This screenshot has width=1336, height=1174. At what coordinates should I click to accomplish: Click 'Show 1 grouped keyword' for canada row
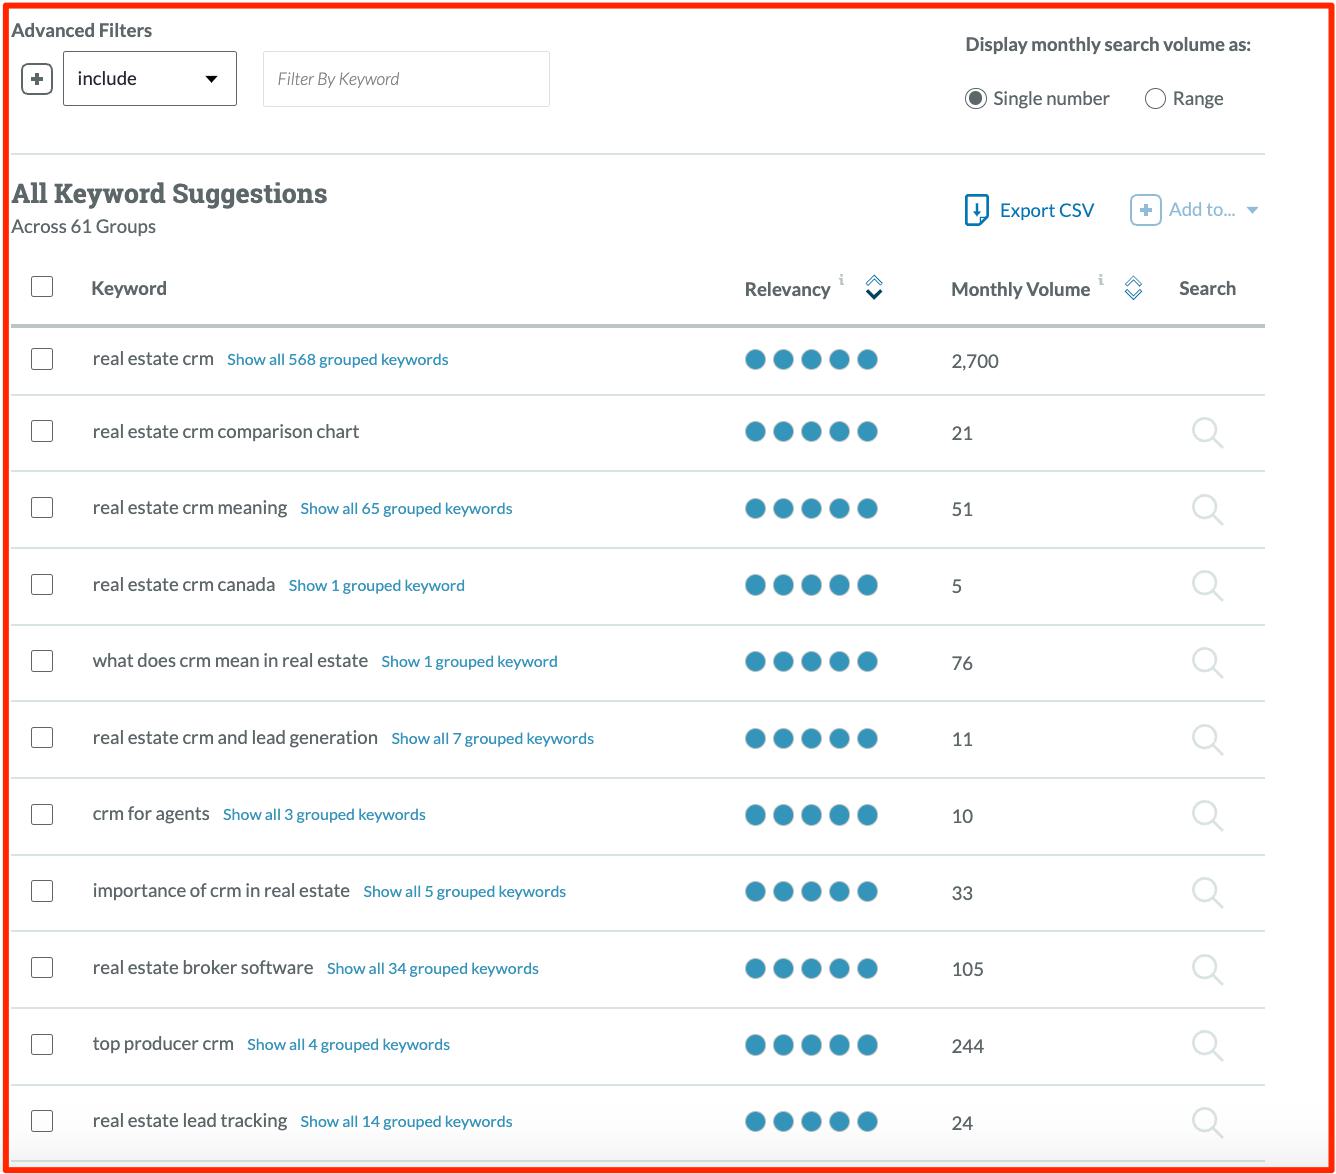click(376, 585)
